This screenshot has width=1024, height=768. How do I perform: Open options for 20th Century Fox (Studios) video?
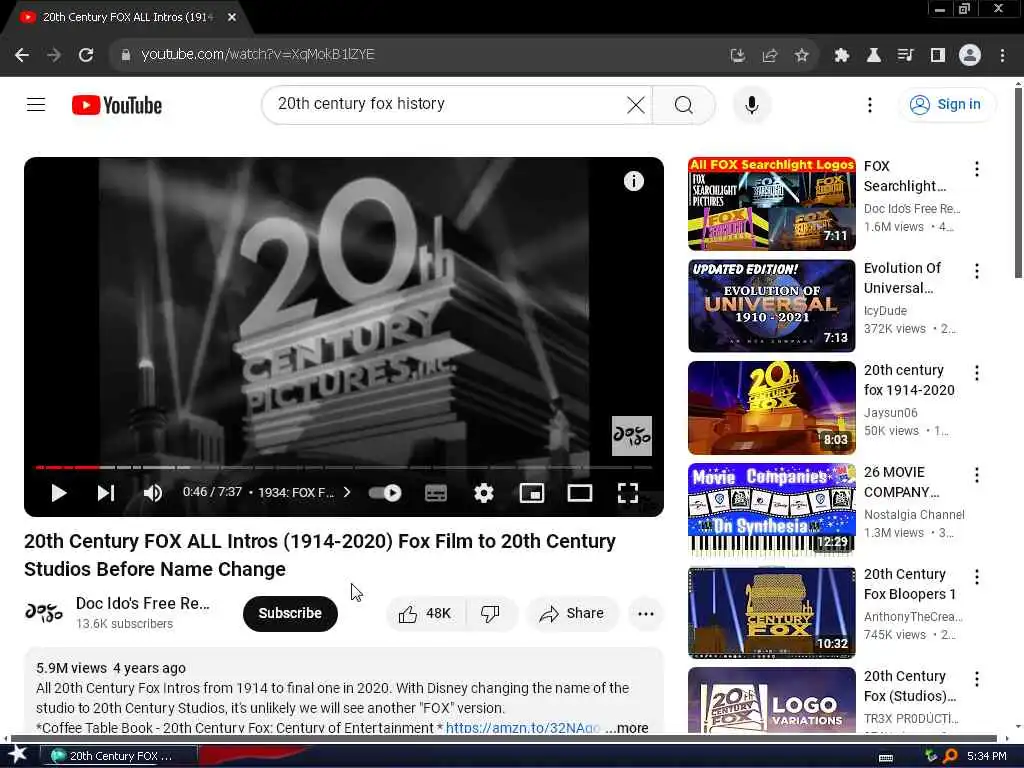tap(976, 679)
